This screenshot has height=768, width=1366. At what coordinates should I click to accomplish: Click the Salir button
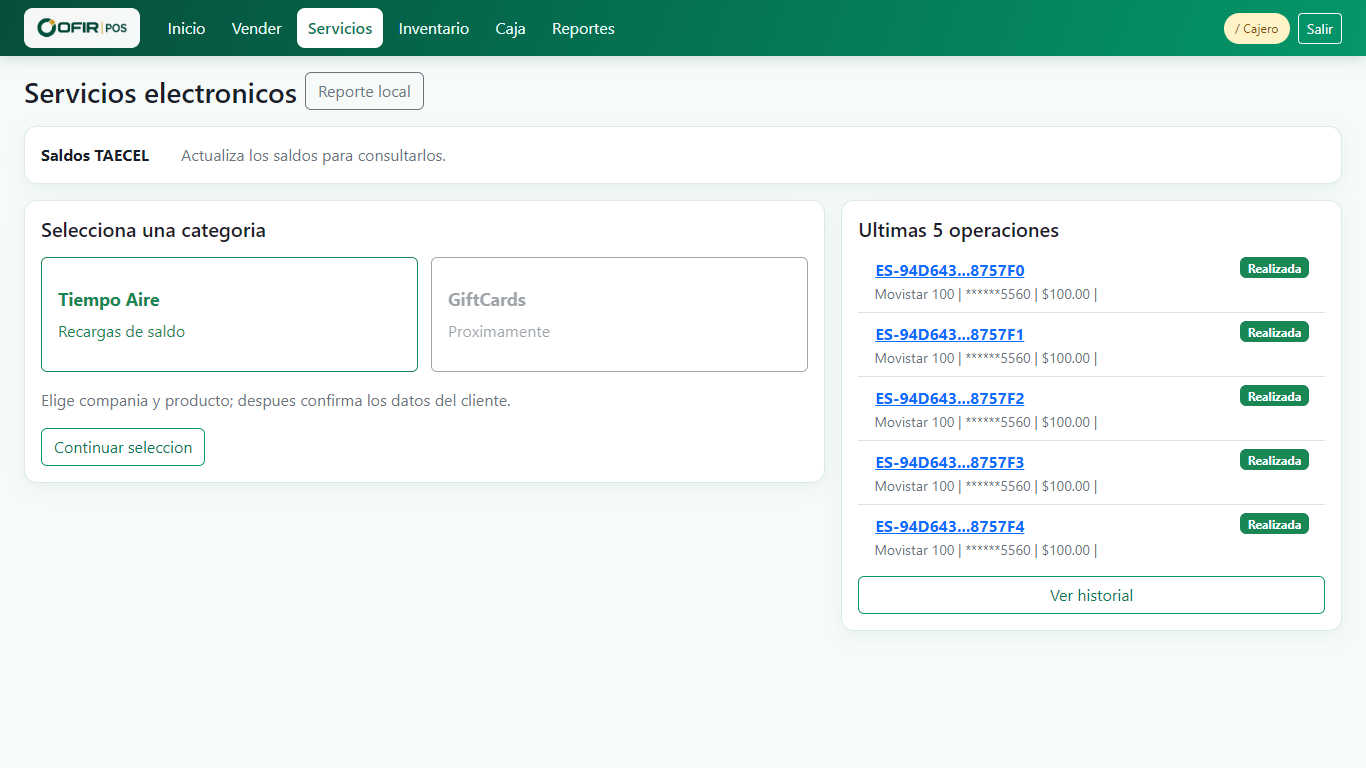1320,28
